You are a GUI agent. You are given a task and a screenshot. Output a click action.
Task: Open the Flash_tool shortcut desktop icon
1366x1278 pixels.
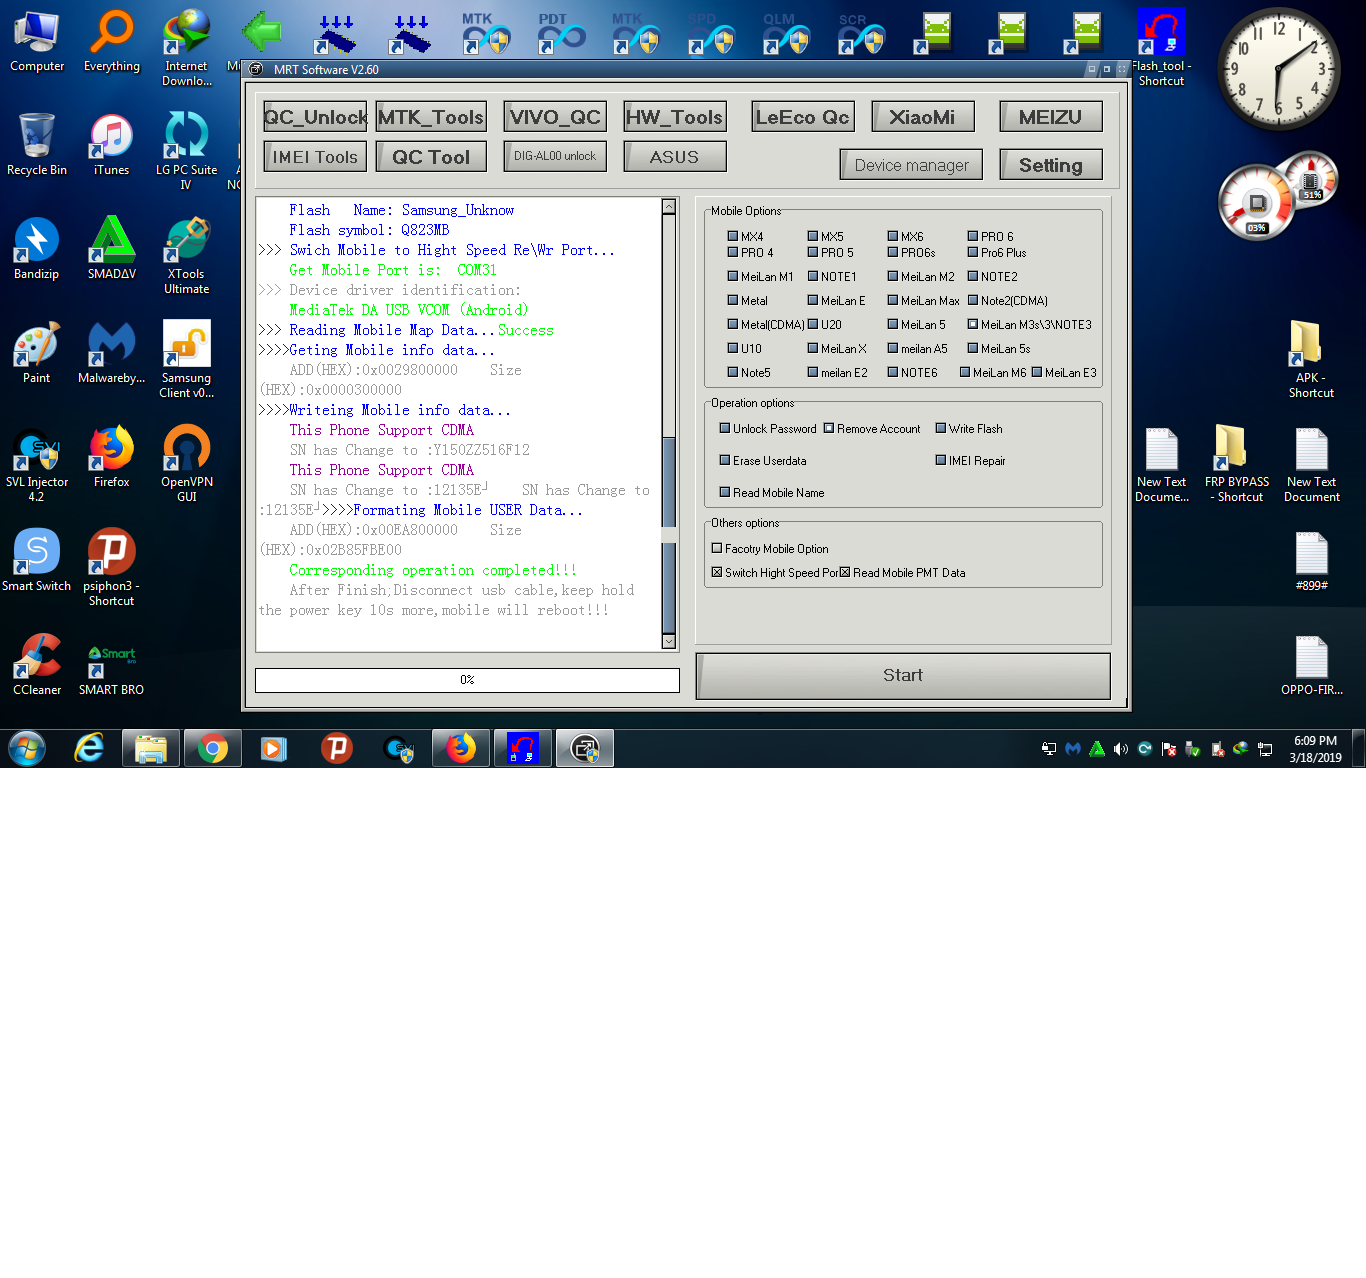(1161, 46)
